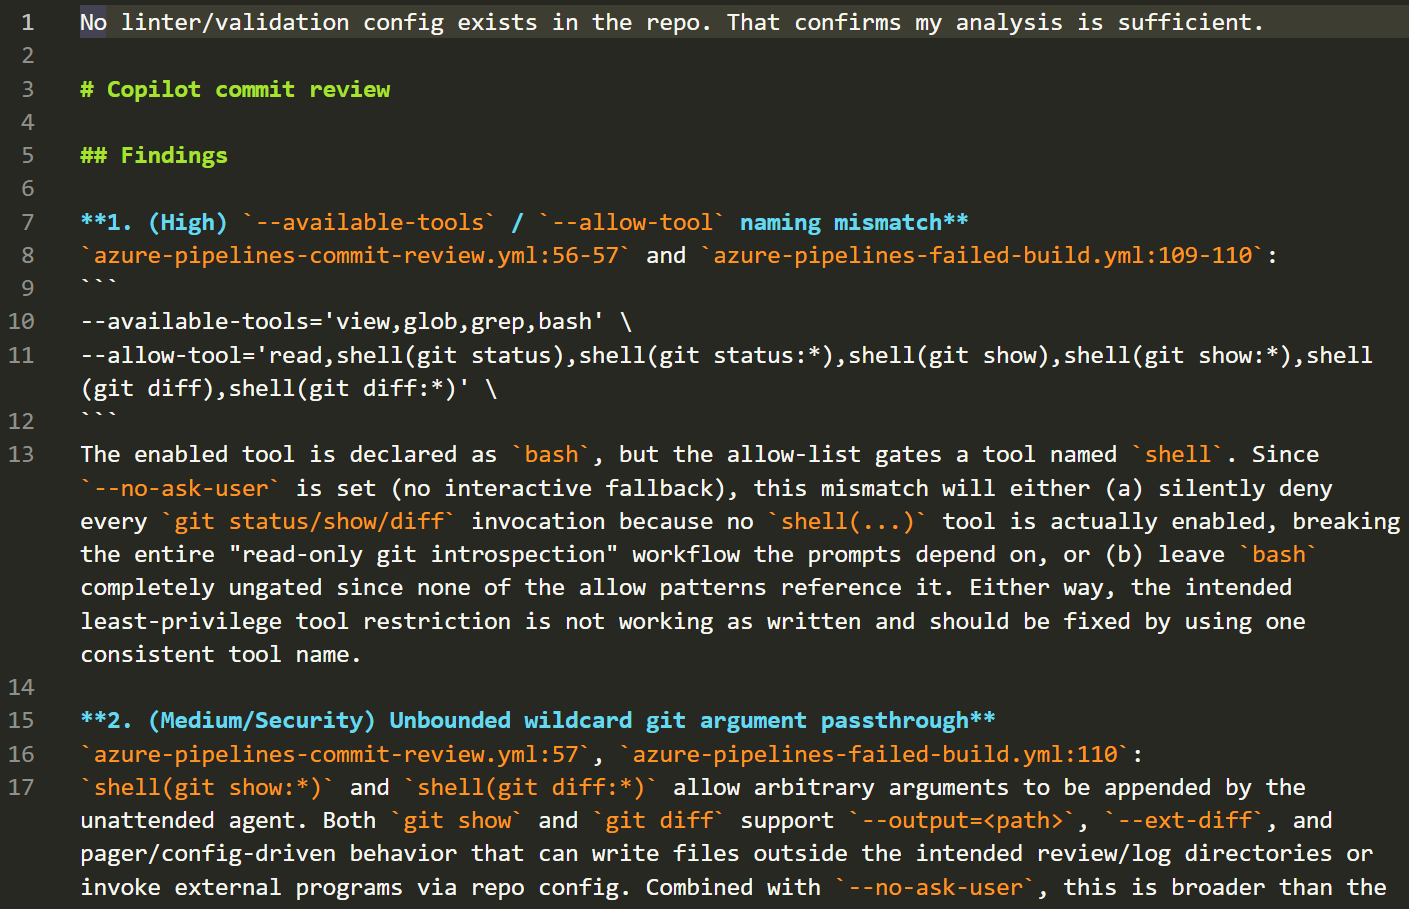Click line number 17 in gutter
1409x909 pixels.
tap(21, 787)
